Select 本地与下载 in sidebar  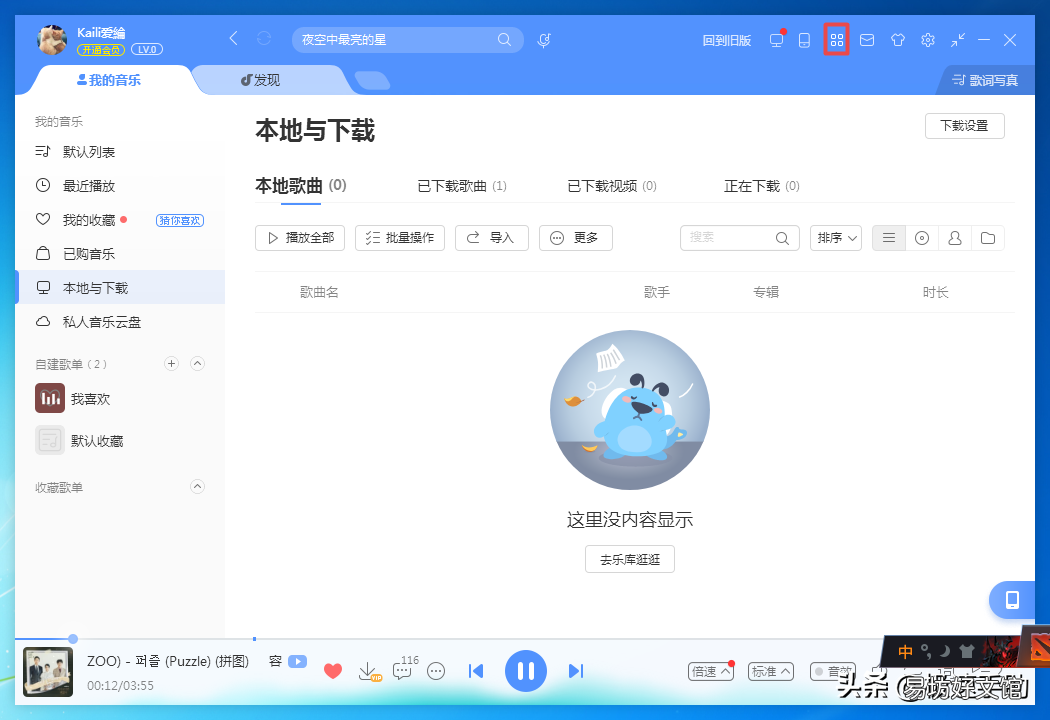(120, 287)
